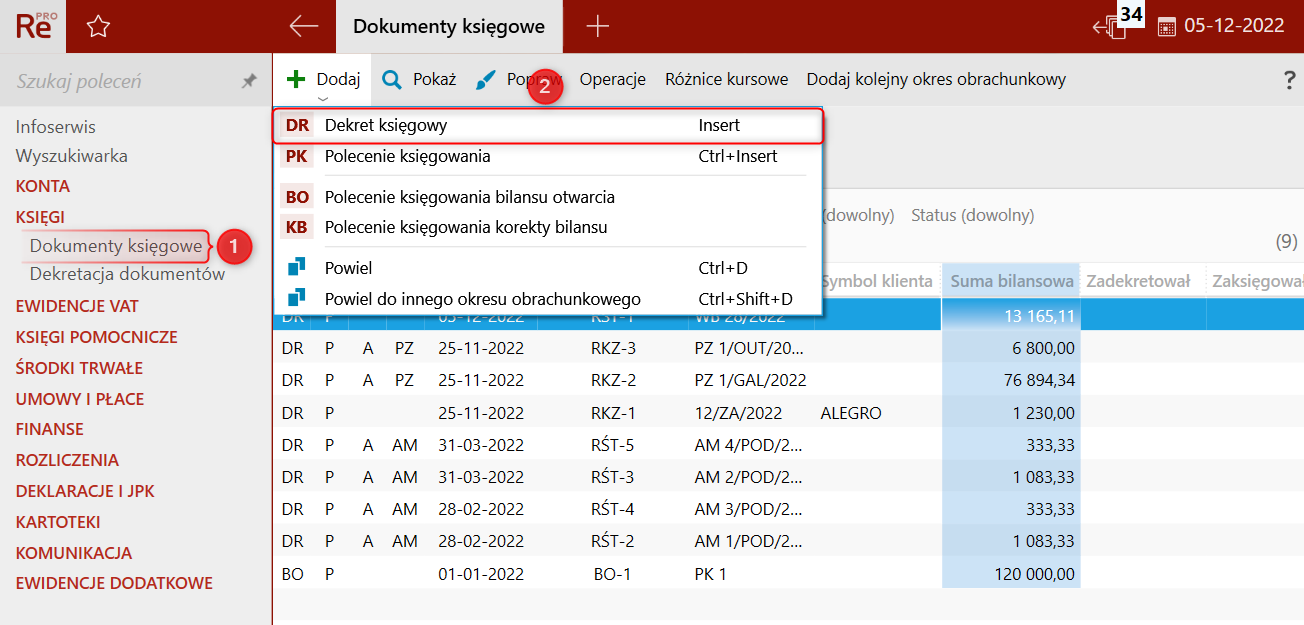1304x625 pixels.
Task: Open help with the question mark icon
Action: tap(1290, 80)
